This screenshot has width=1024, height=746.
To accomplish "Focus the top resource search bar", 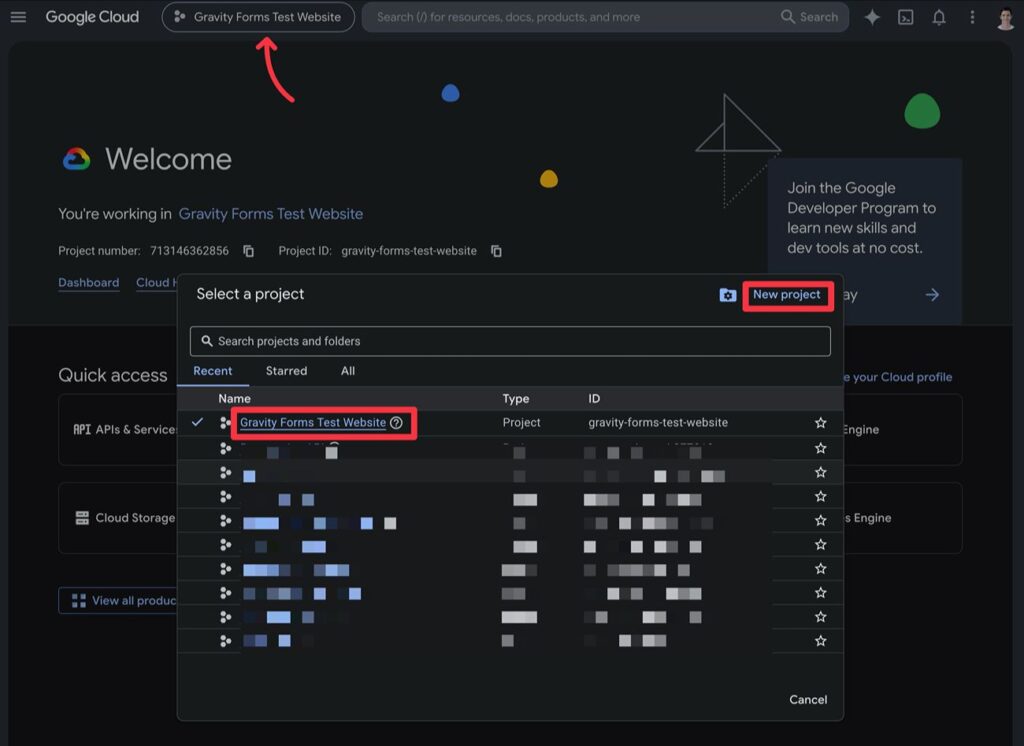I will pos(605,17).
